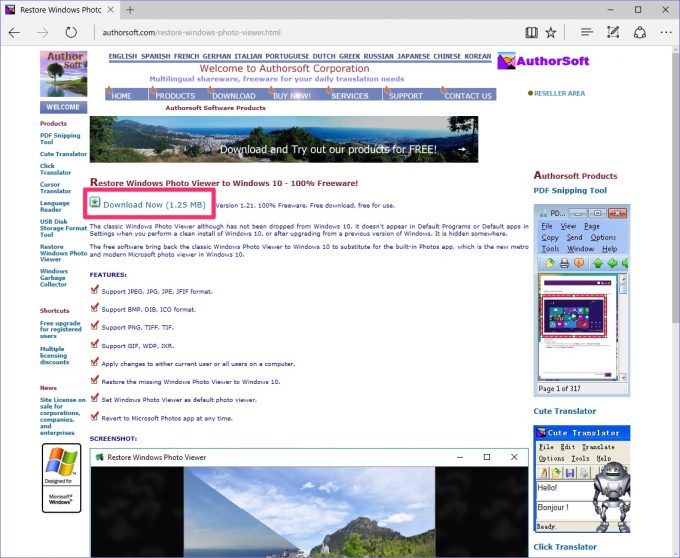Close the Restore Windows Photo tab

tap(111, 10)
